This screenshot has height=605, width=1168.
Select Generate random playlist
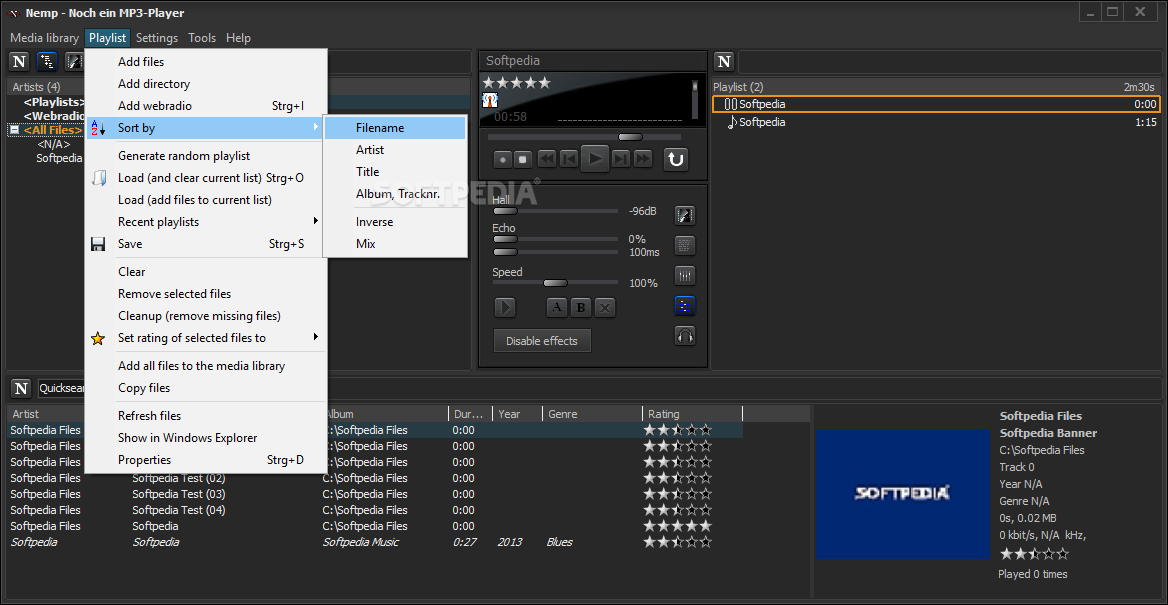[206, 156]
